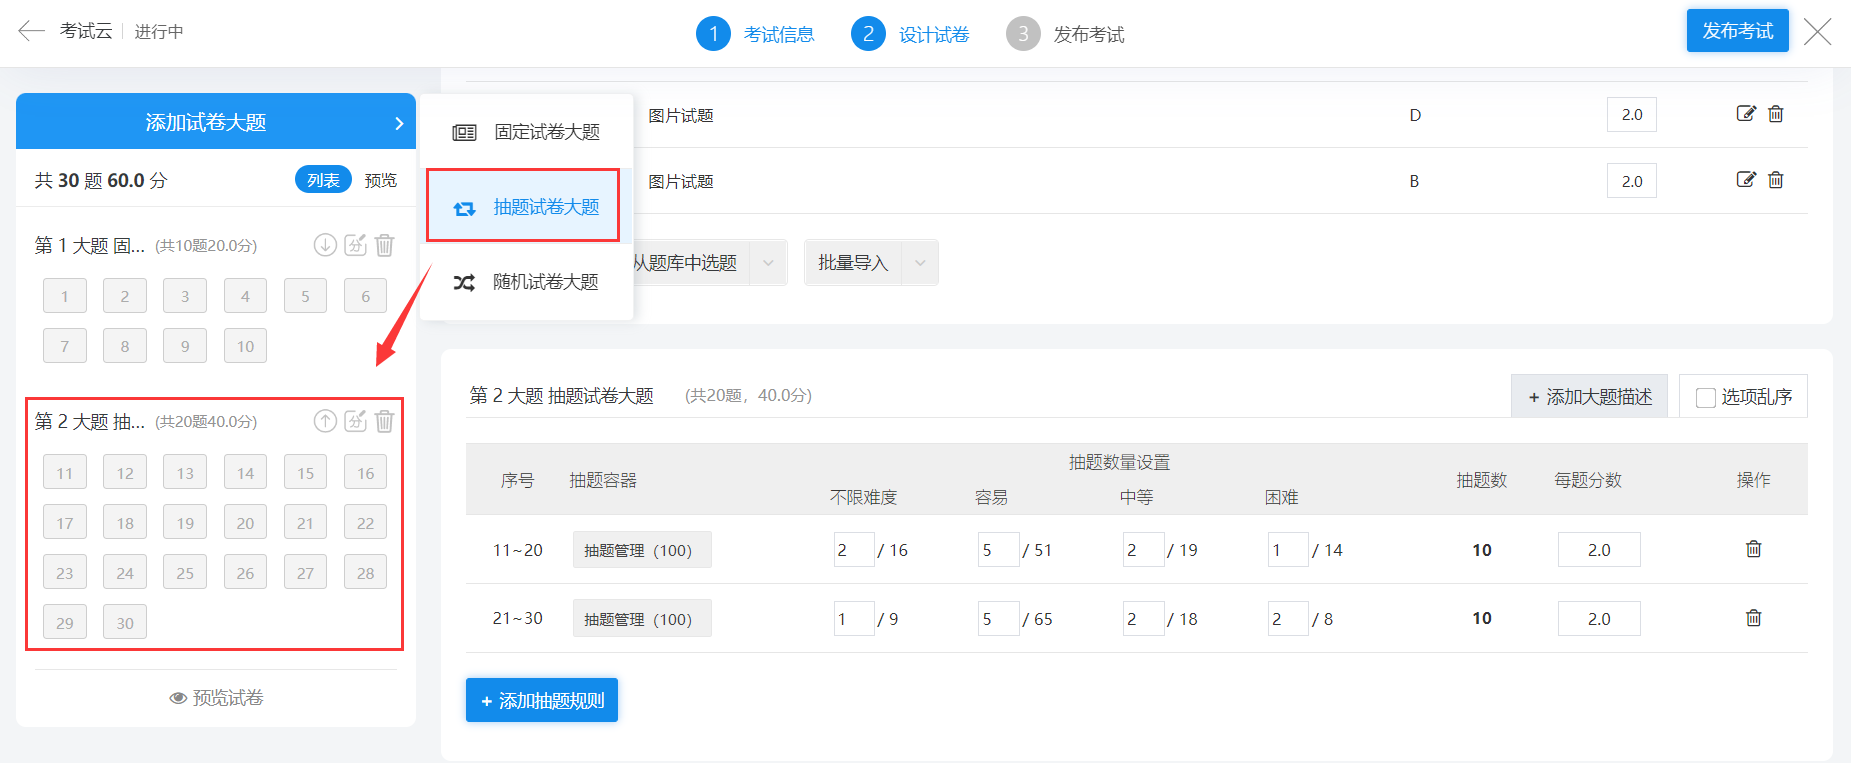
Task: Open the 批量导入 dropdown arrow
Action: 920,263
